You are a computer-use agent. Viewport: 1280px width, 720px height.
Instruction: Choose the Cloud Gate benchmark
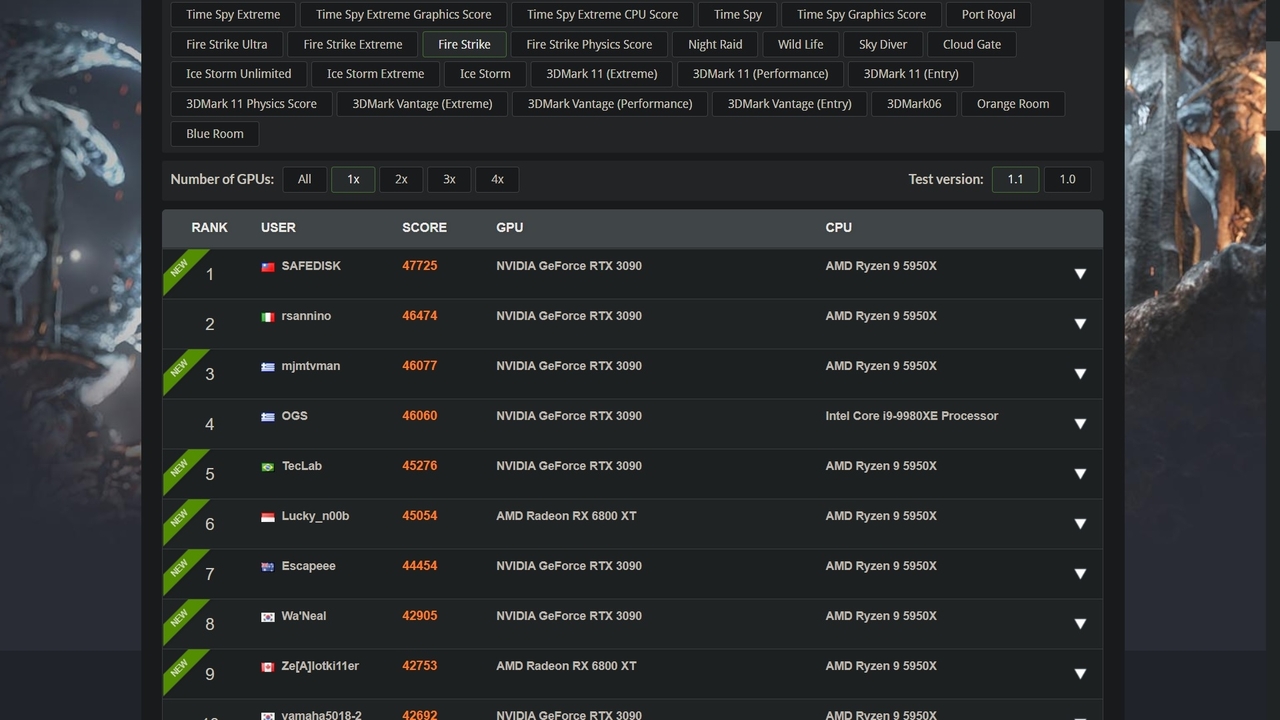click(x=972, y=45)
